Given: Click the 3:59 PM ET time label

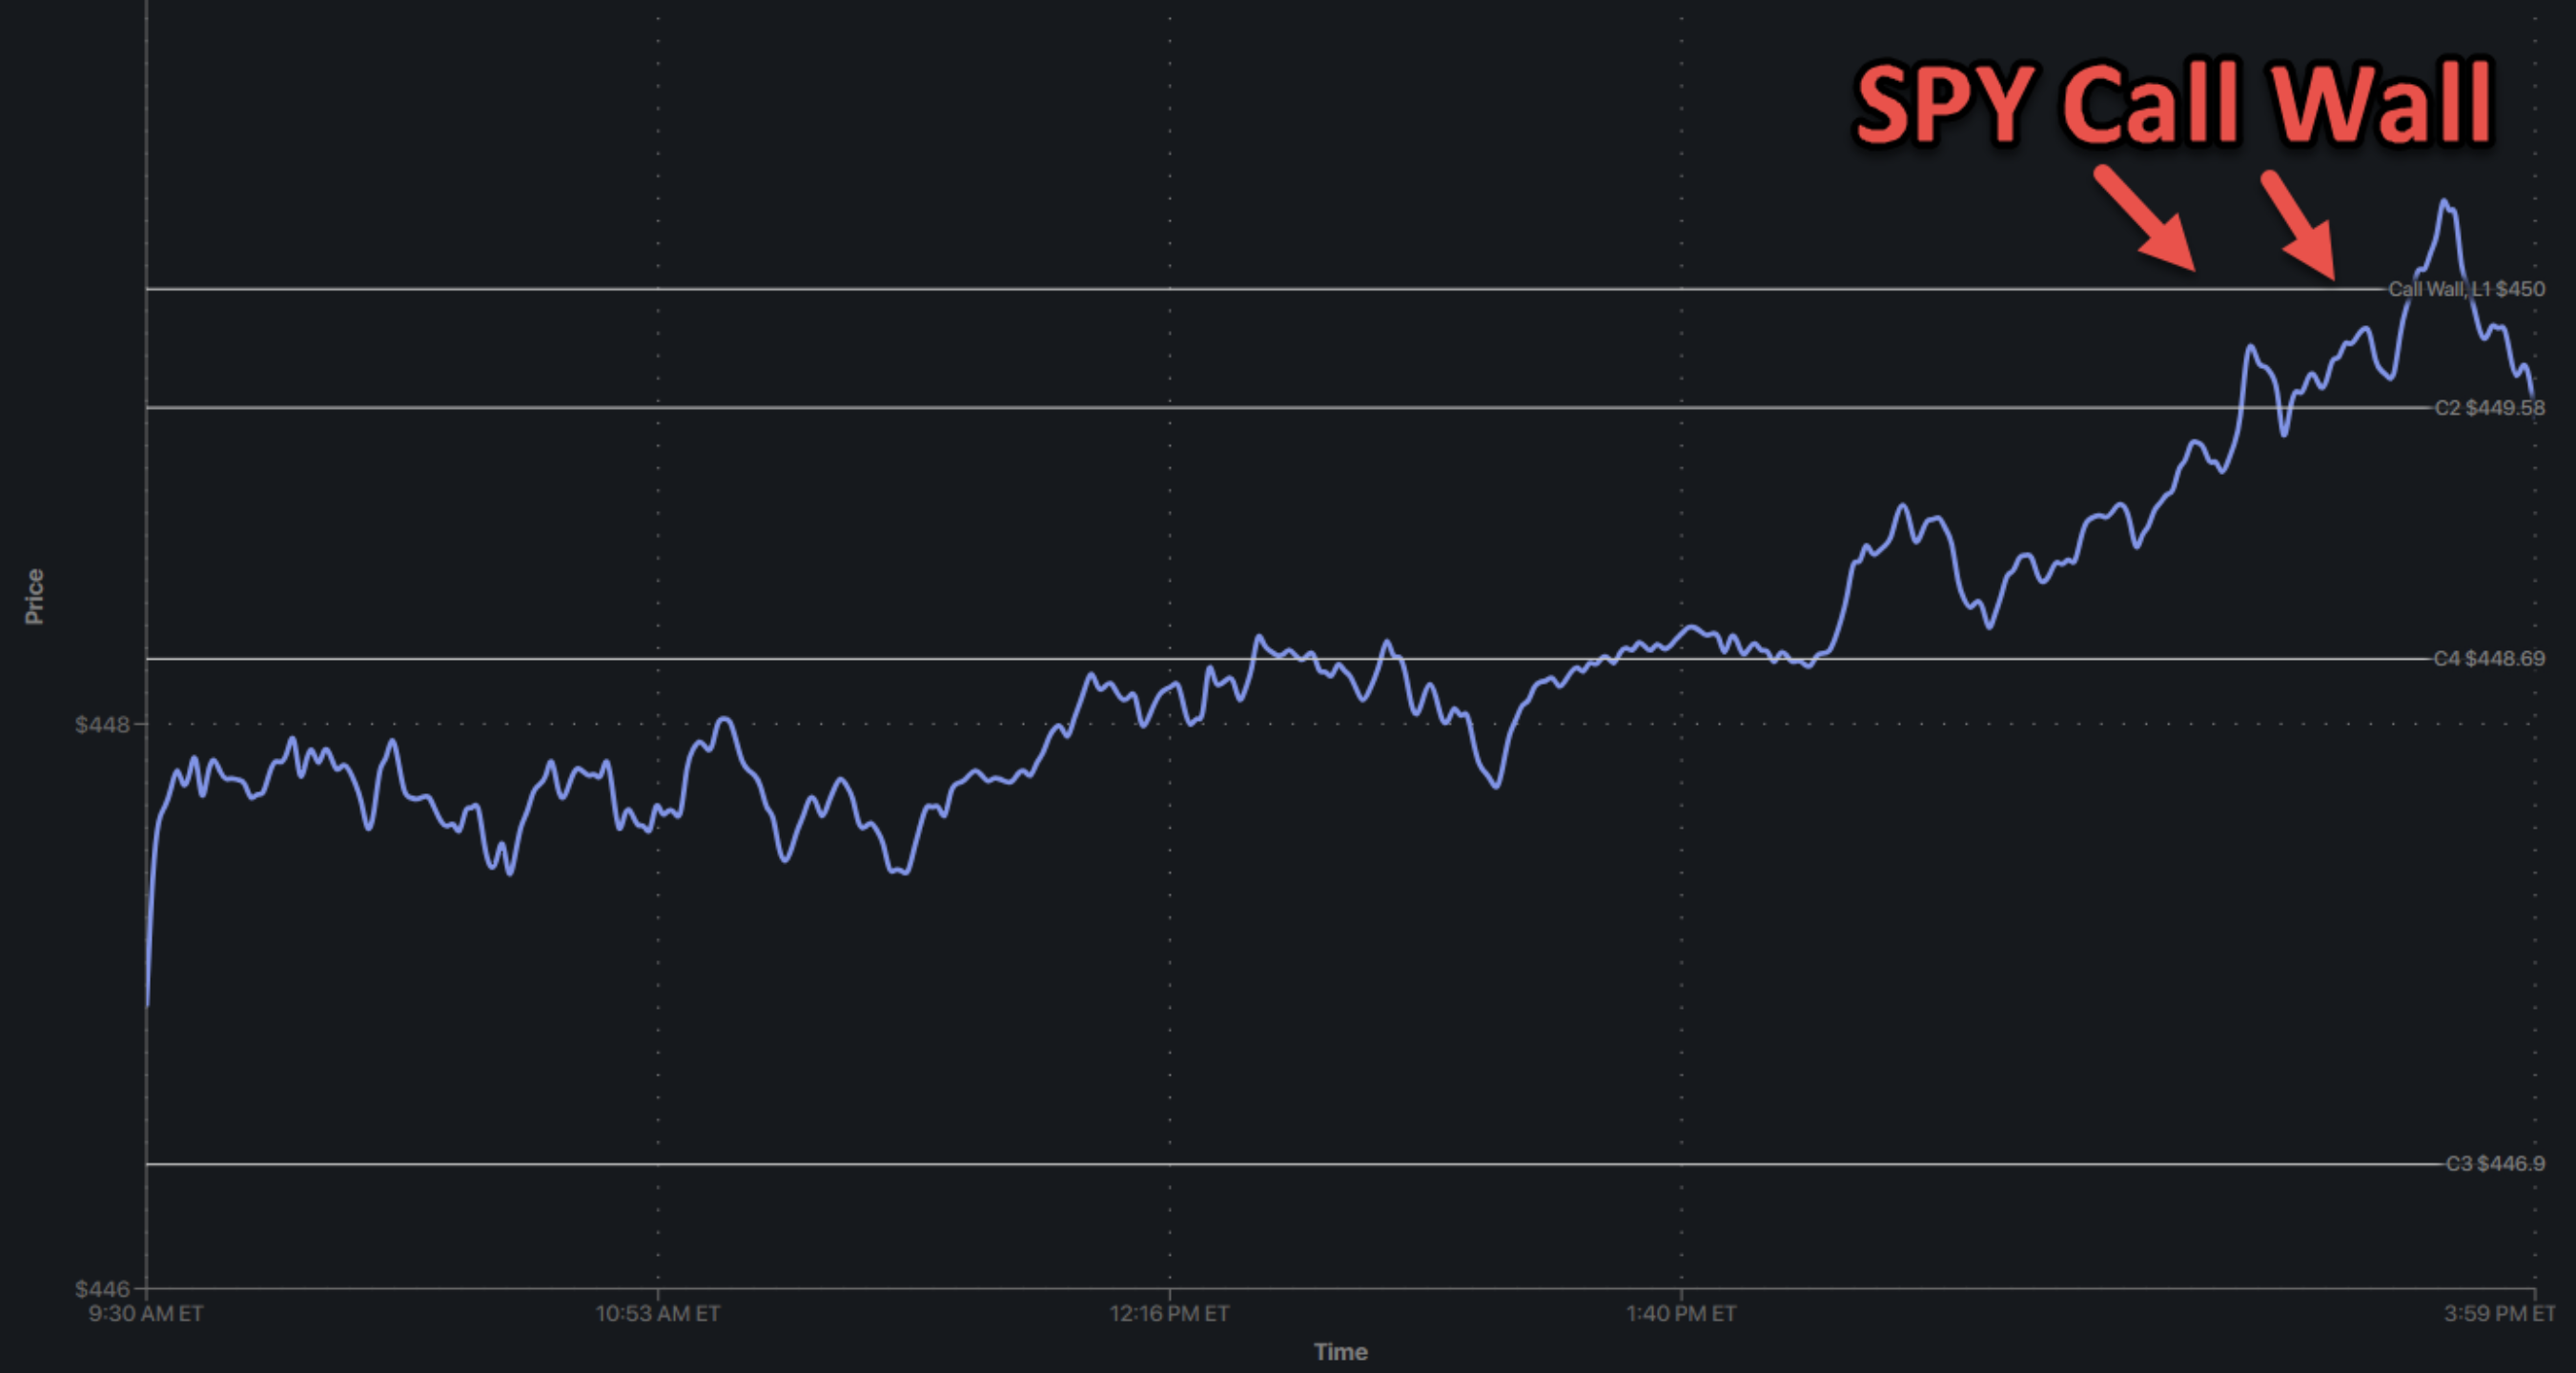Looking at the screenshot, I should click(x=2498, y=1314).
